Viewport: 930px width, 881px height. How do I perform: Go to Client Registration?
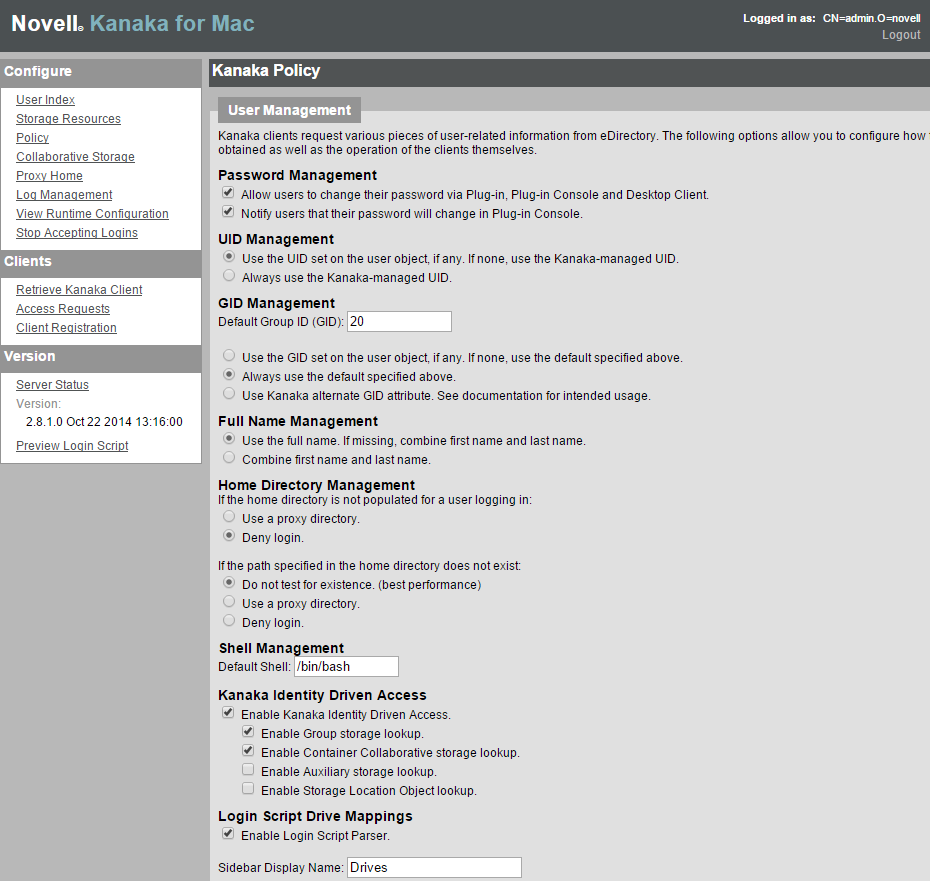tap(66, 327)
